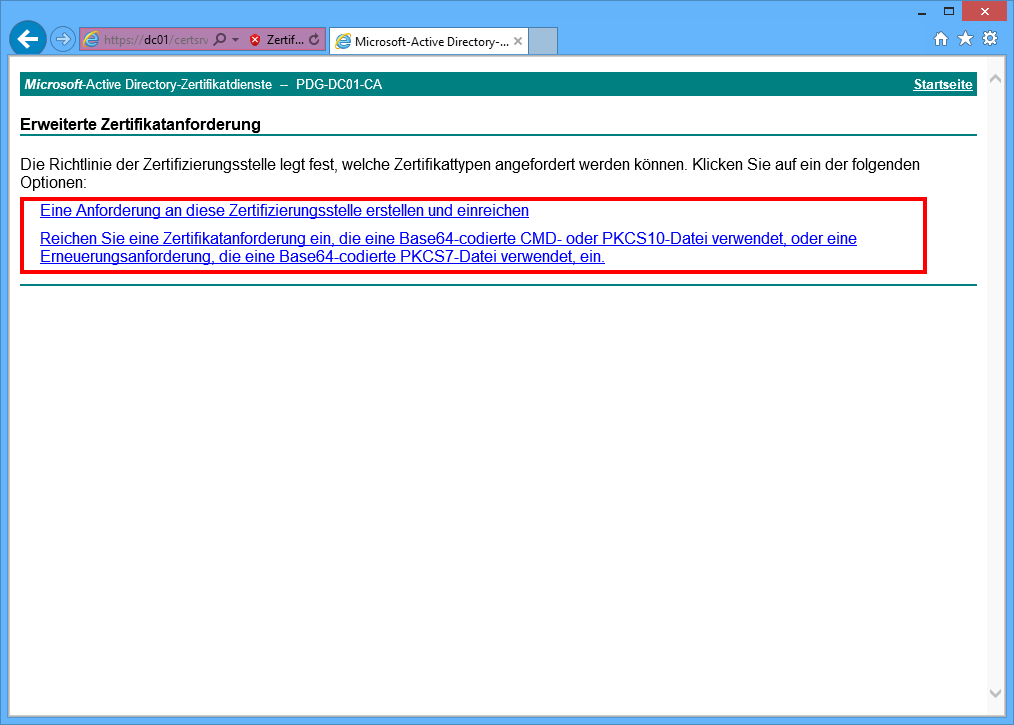
Task: Click the scrollbar down arrow
Action: click(994, 692)
